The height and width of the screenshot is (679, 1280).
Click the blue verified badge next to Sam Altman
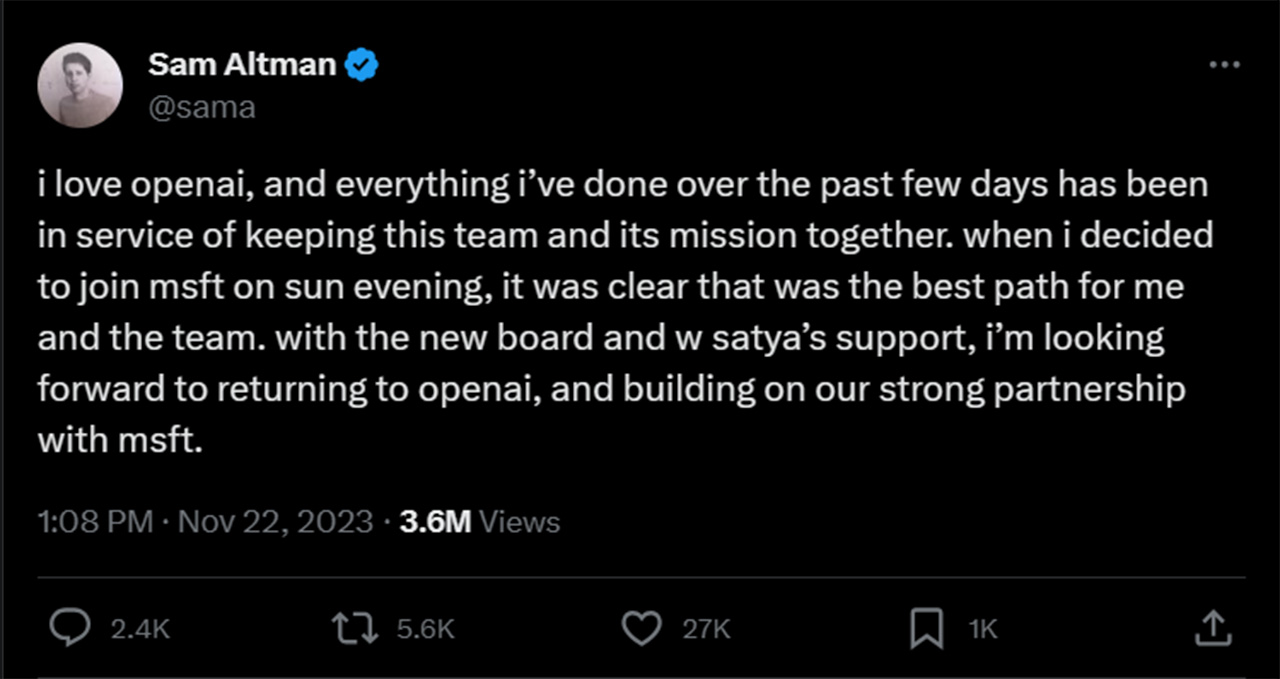click(x=360, y=63)
